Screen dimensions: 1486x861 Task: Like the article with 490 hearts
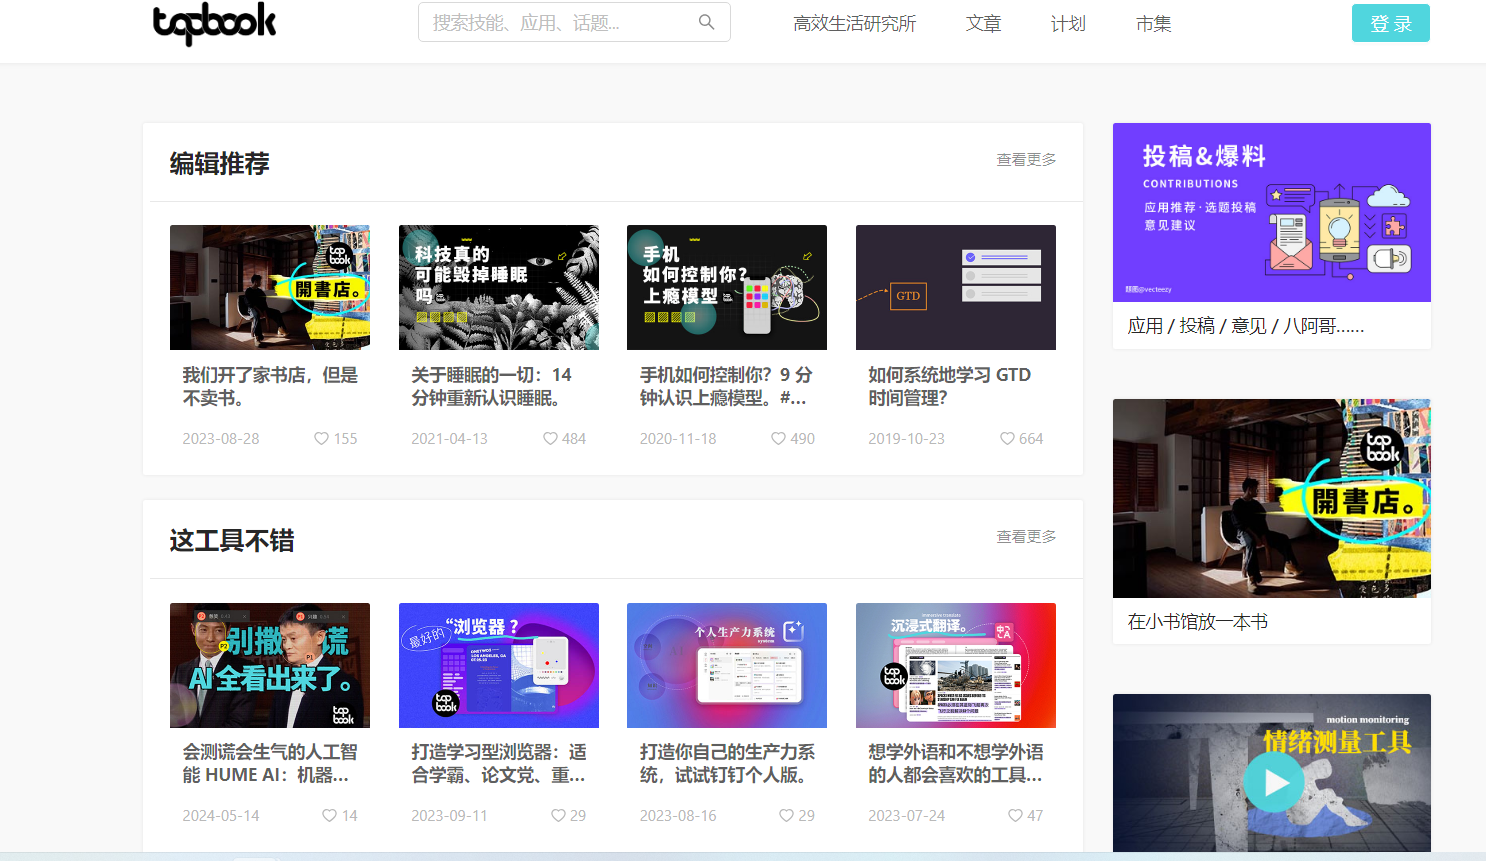(x=778, y=439)
